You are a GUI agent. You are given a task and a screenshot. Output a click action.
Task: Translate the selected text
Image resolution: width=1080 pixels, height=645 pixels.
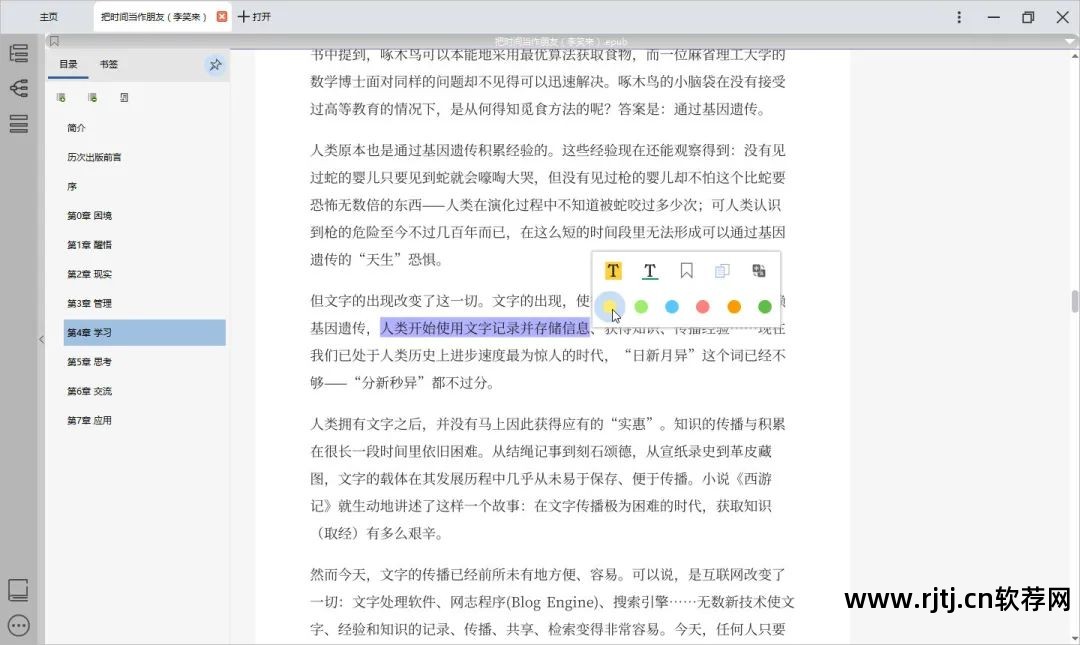click(x=758, y=270)
